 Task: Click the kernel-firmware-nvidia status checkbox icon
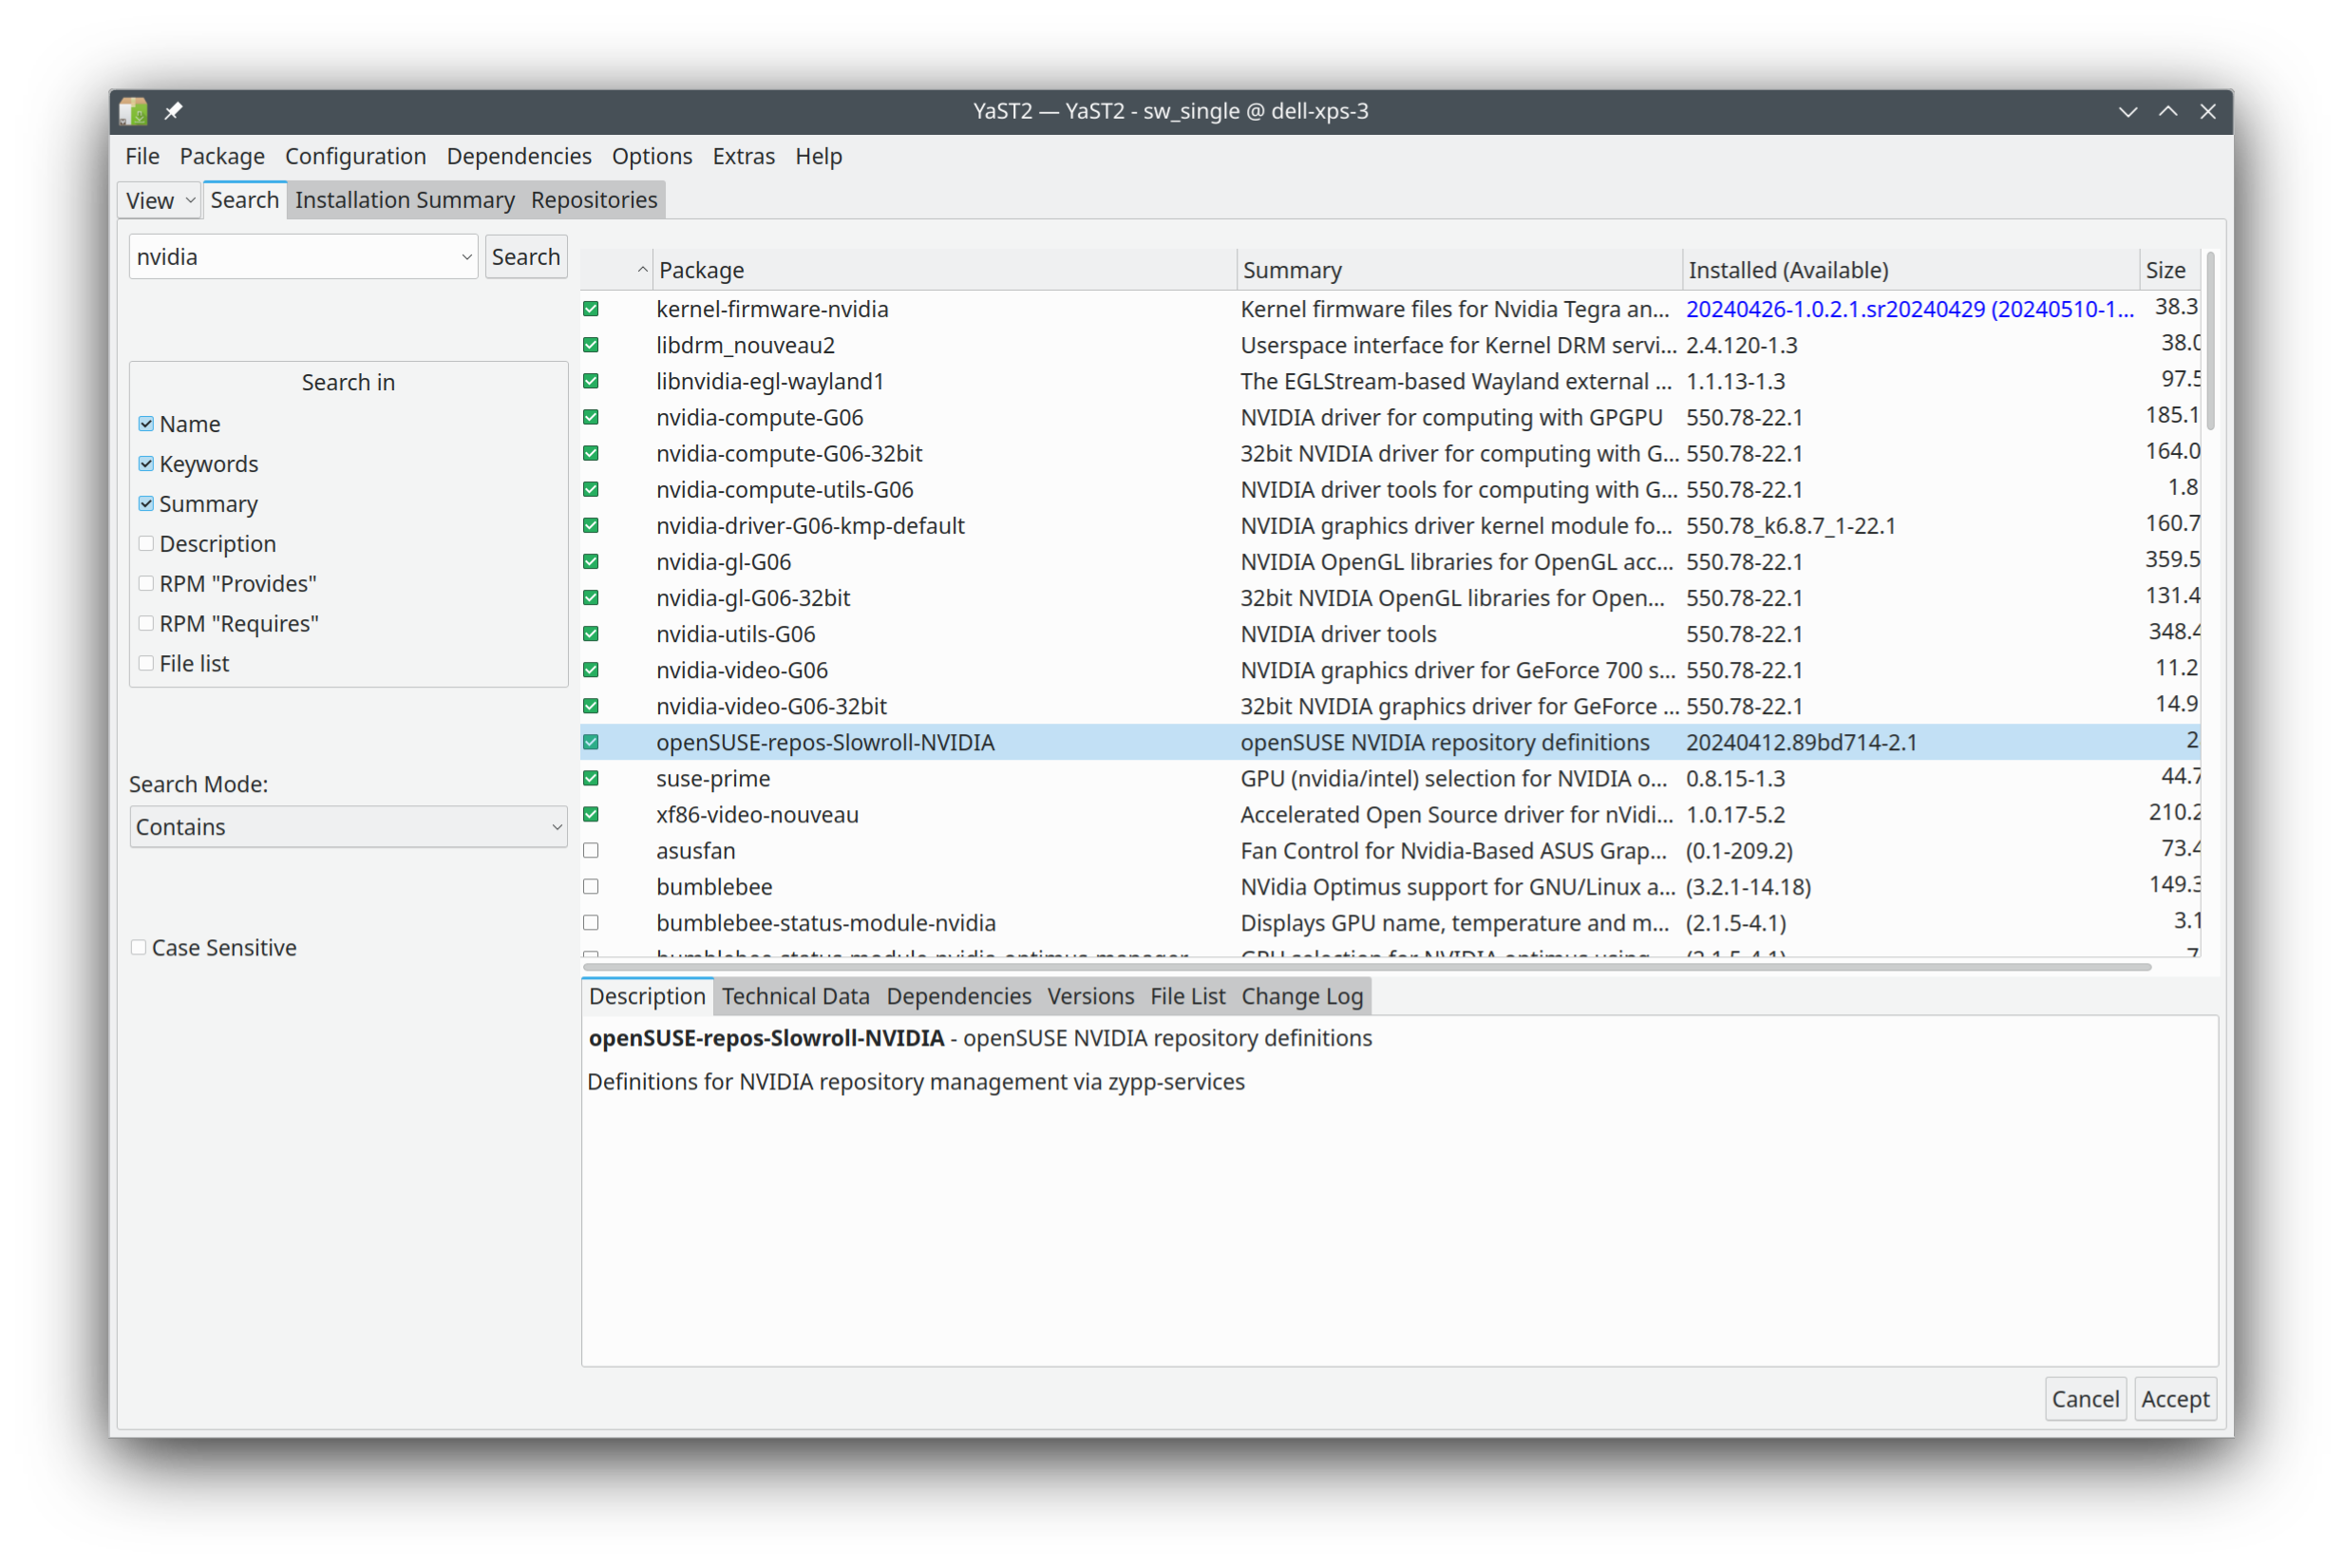pos(591,309)
